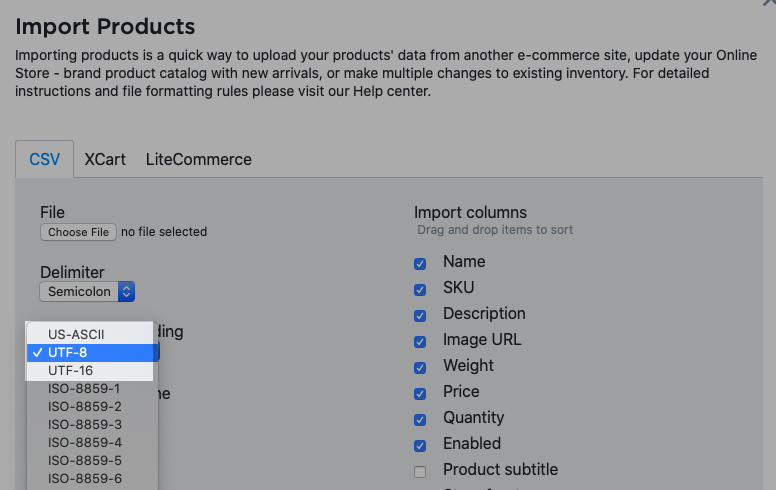Toggle the Weight column checkbox
Screen dimensions: 776x490
[420, 367]
